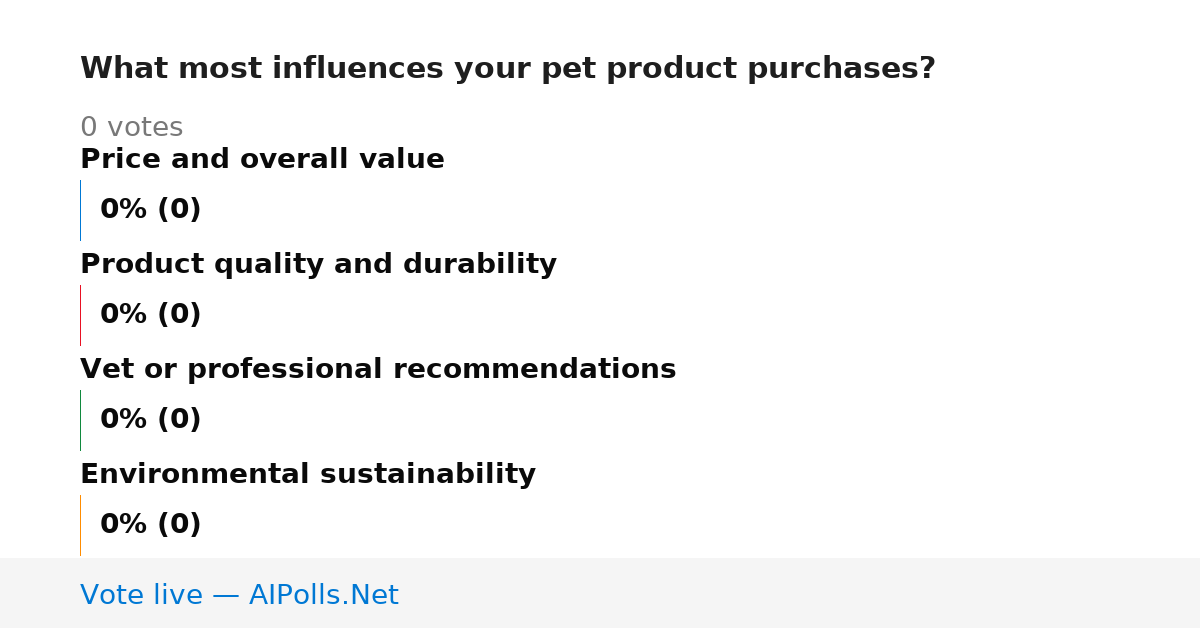Click the poll question title
Image resolution: width=1200 pixels, height=628 pixels.
pos(507,69)
